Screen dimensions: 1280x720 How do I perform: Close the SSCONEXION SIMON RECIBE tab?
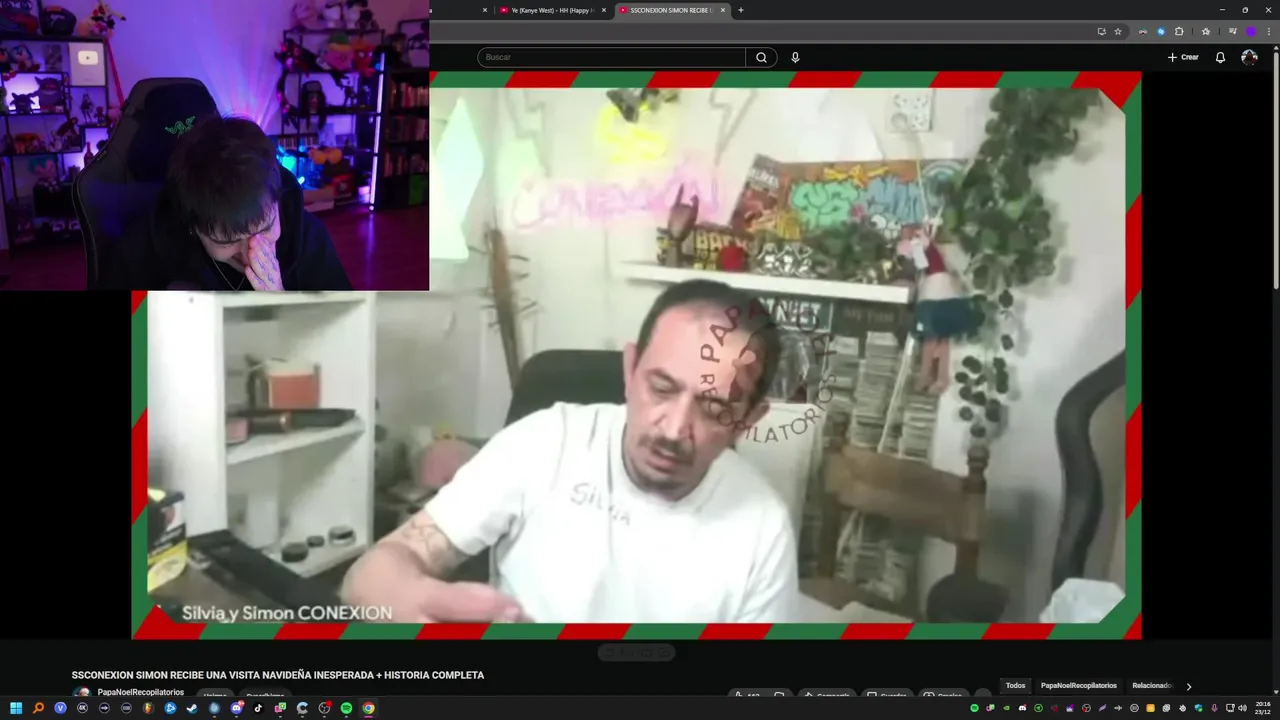723,10
